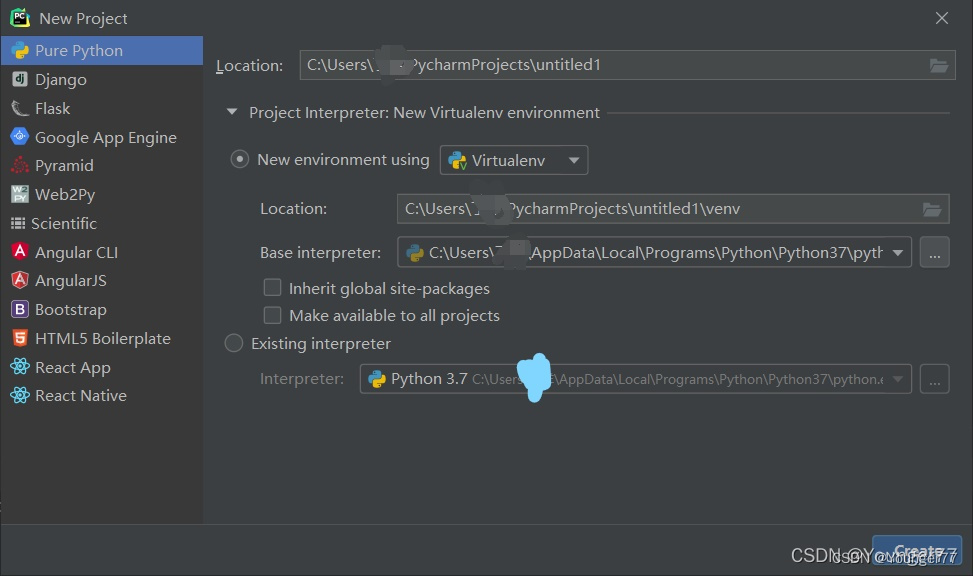Select the React App icon
This screenshot has width=973, height=576.
pyautogui.click(x=20, y=367)
